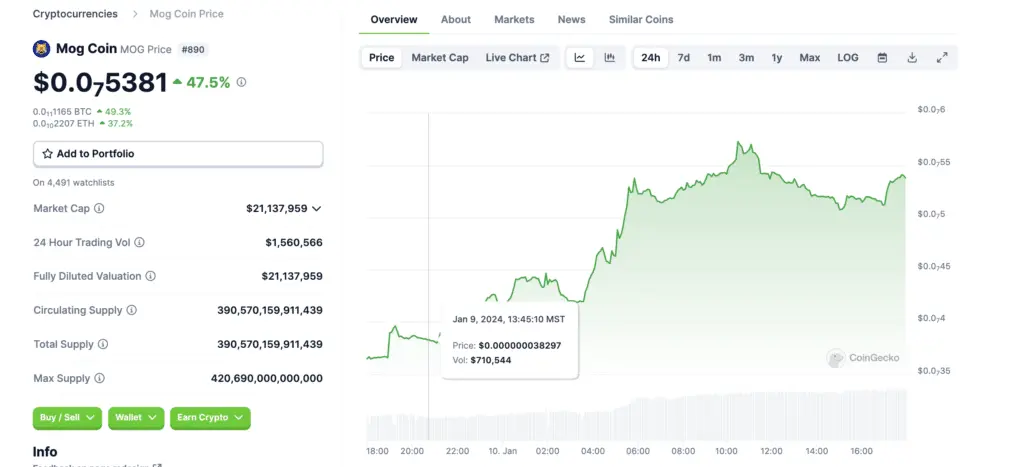
Task: Click the Add to Portfolio button
Action: click(x=178, y=154)
